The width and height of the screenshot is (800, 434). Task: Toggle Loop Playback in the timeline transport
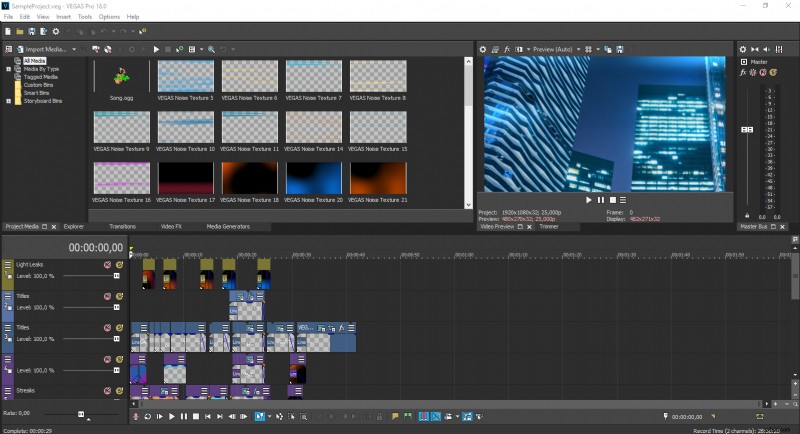147,417
